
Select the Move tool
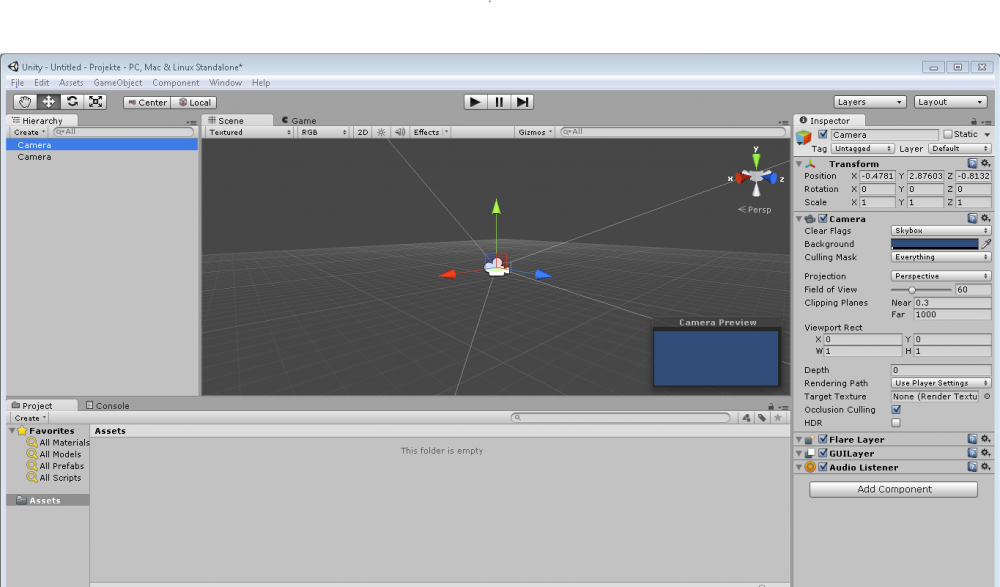(49, 102)
